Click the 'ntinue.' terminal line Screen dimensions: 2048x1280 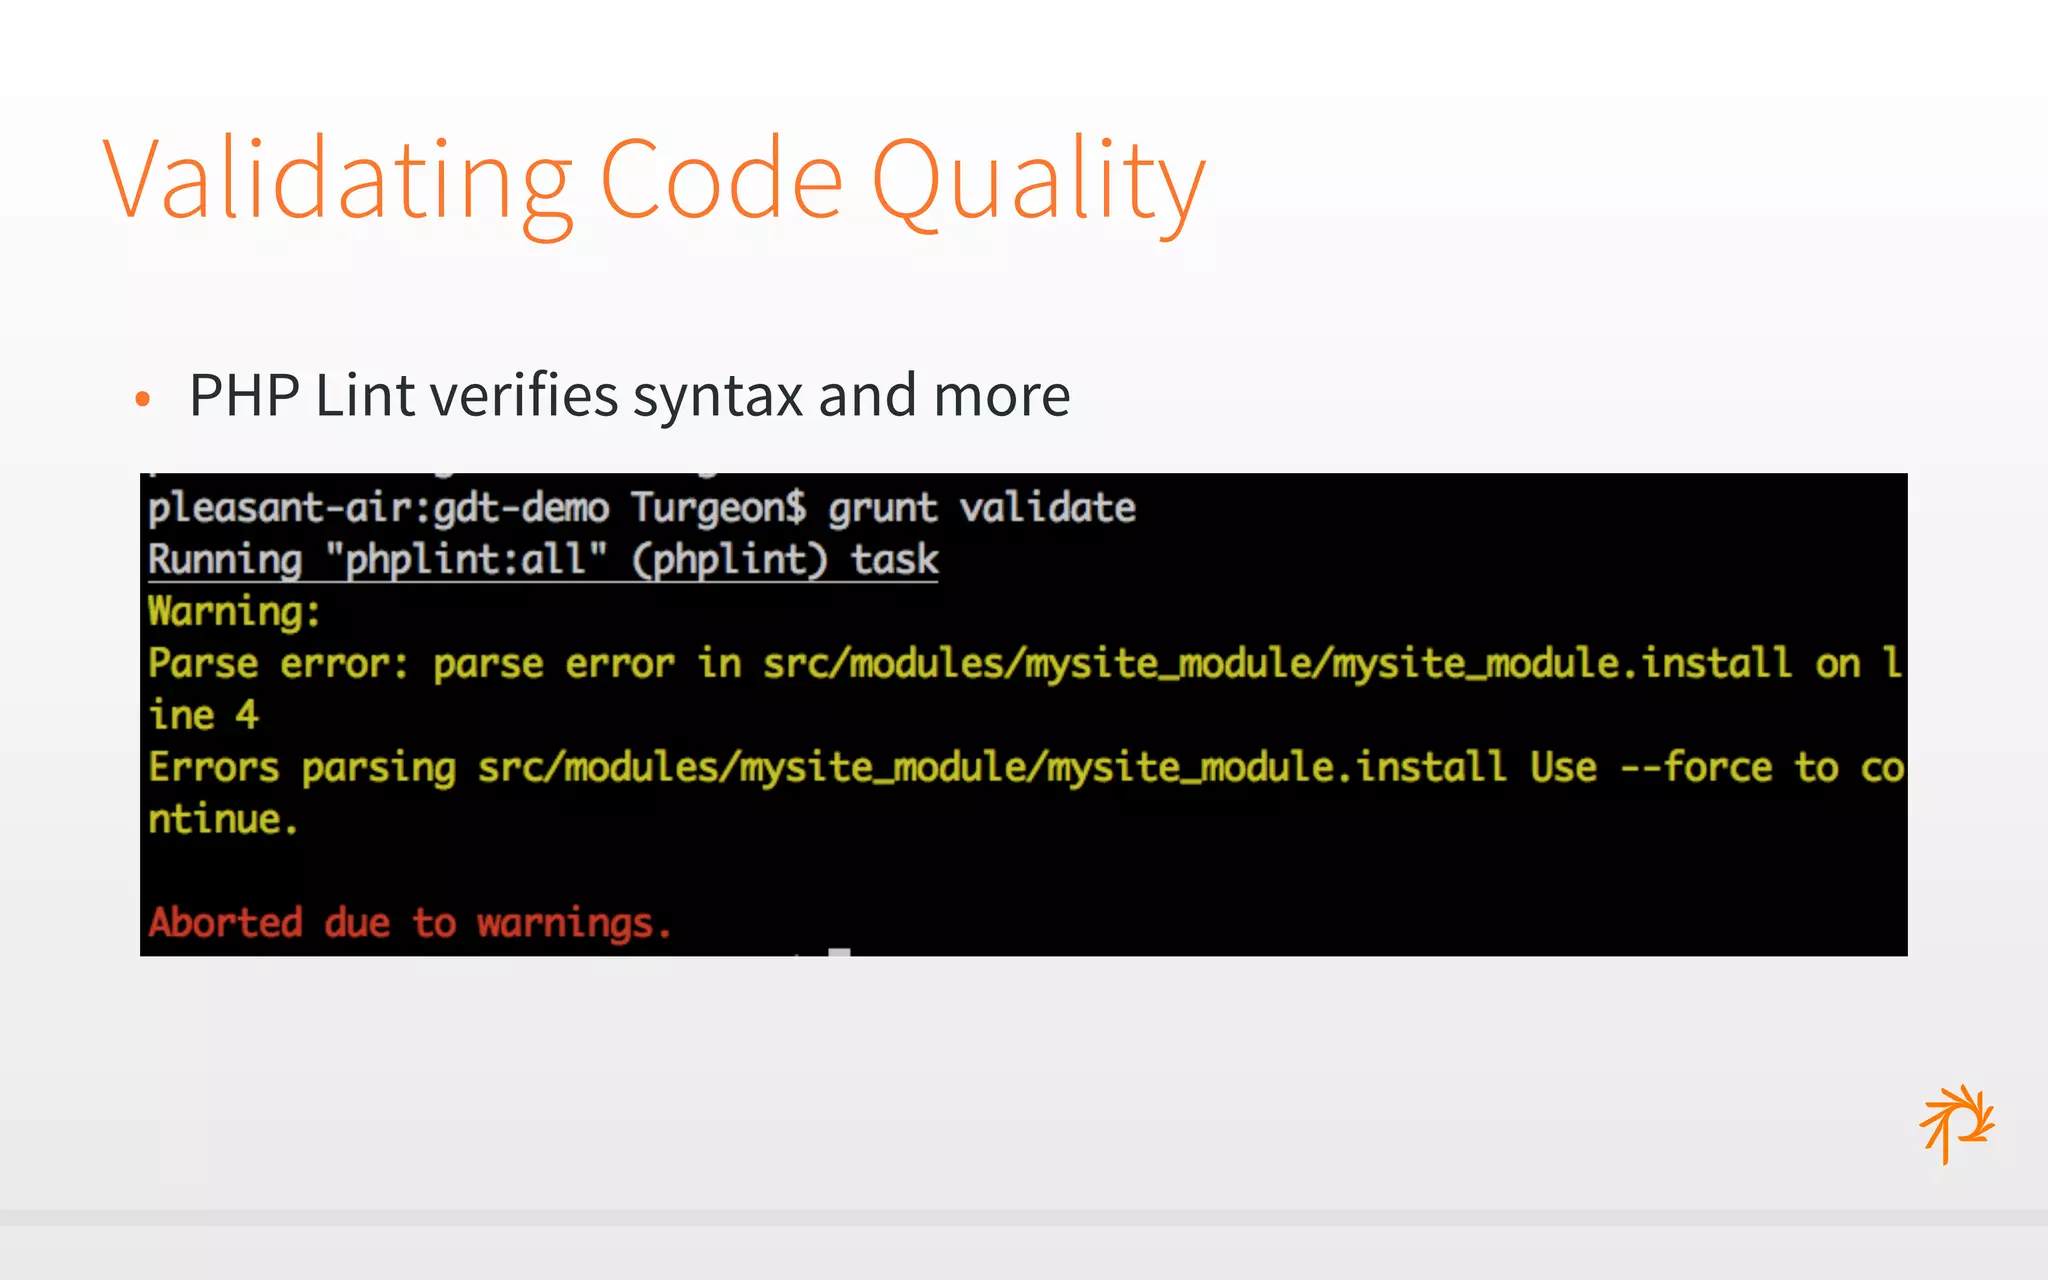pos(222,820)
